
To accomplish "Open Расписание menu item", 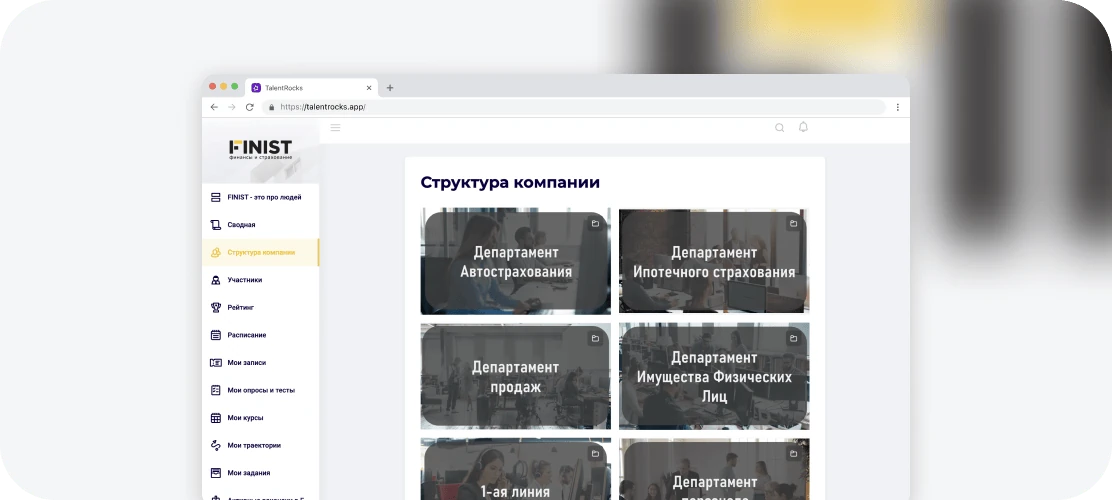I will click(x=260, y=335).
